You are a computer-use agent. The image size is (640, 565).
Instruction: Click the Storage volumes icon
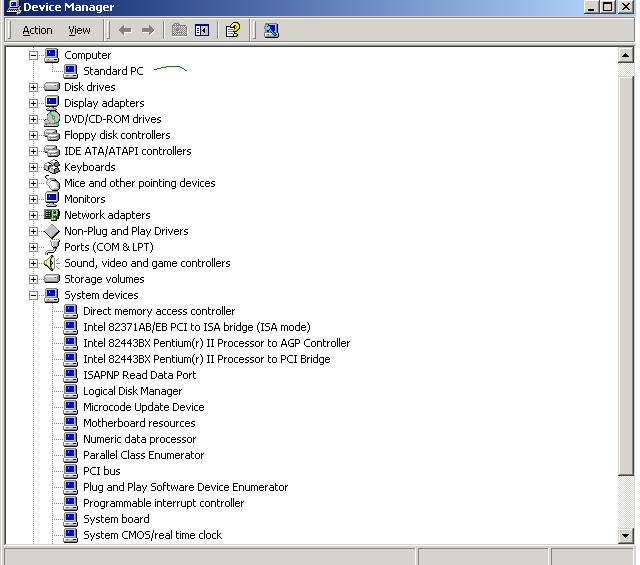coord(51,279)
